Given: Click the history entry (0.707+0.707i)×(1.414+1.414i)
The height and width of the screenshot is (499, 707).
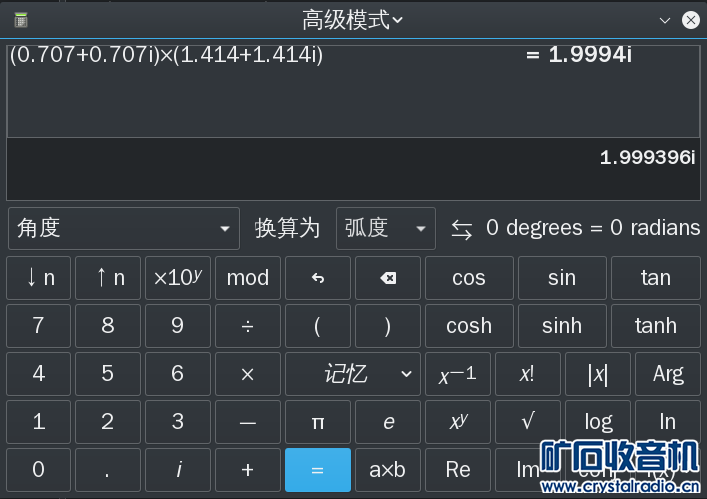Looking at the screenshot, I should click(x=166, y=55).
